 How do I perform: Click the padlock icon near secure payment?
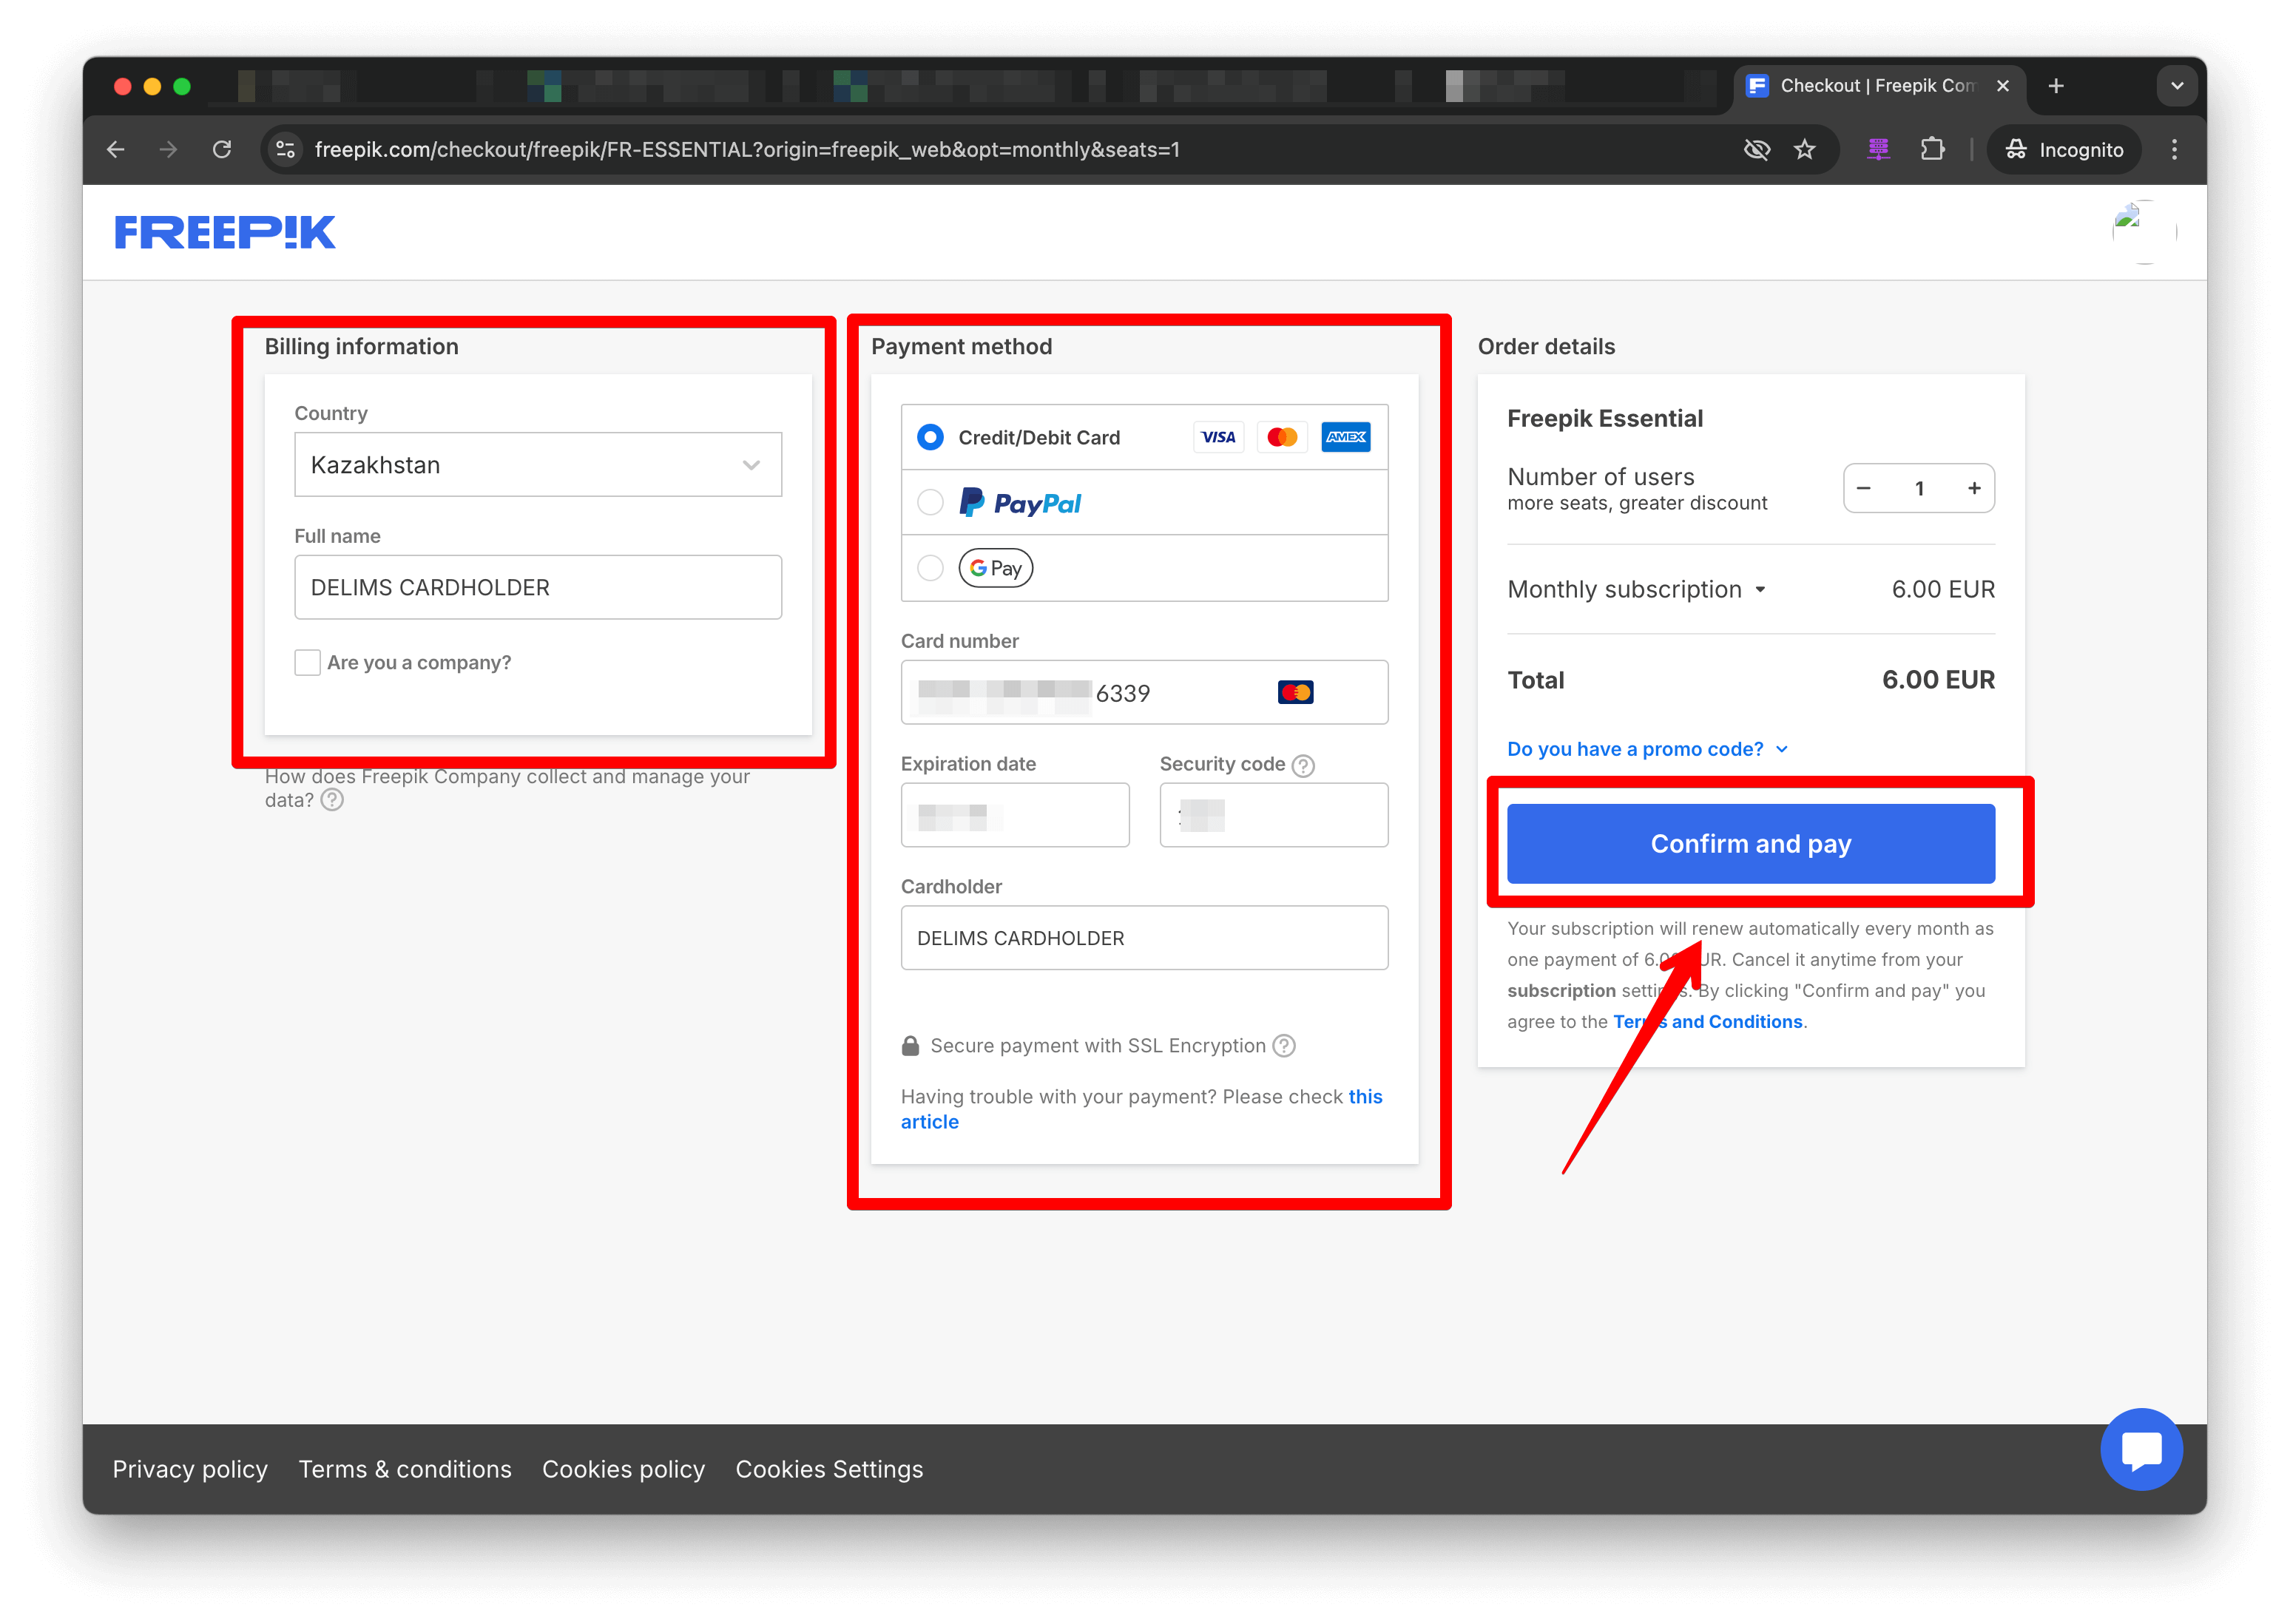910,1045
